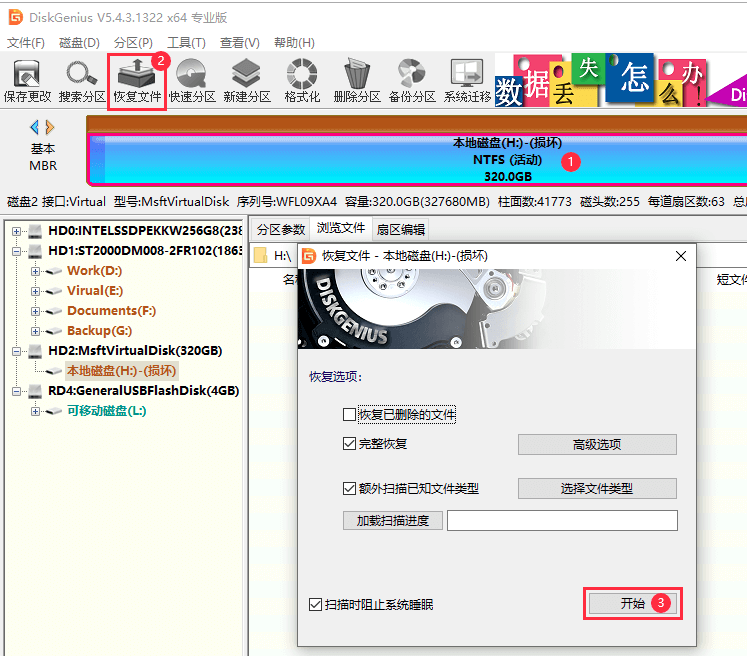
Task: Expand the Documents(F:) tree node
Action: click(x=36, y=312)
